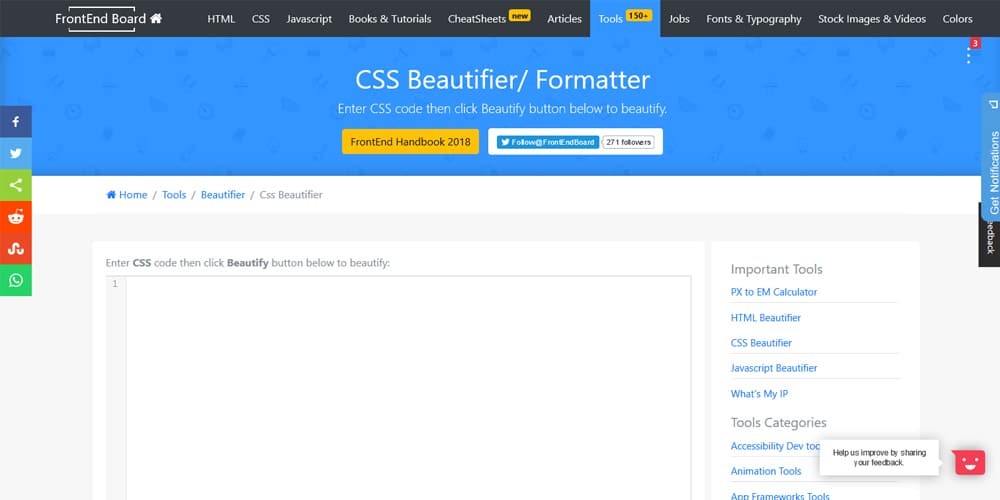Share page on StumbleUpon via sidebar icon
Screen dimensions: 1000x500
15,249
